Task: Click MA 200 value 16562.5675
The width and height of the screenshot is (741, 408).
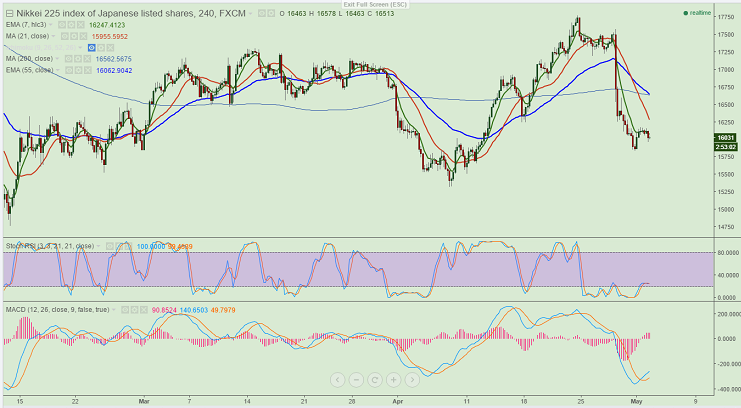Action: [x=113, y=59]
